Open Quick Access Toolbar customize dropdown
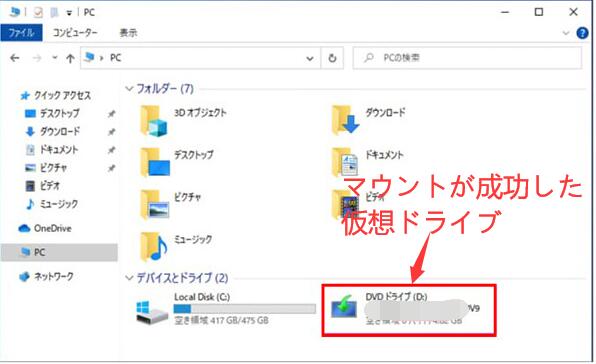 (x=69, y=13)
